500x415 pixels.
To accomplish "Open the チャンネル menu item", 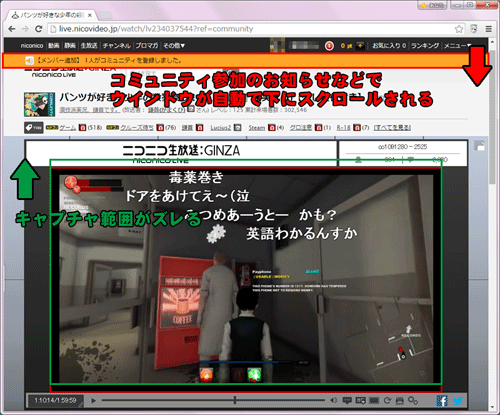I will (116, 46).
